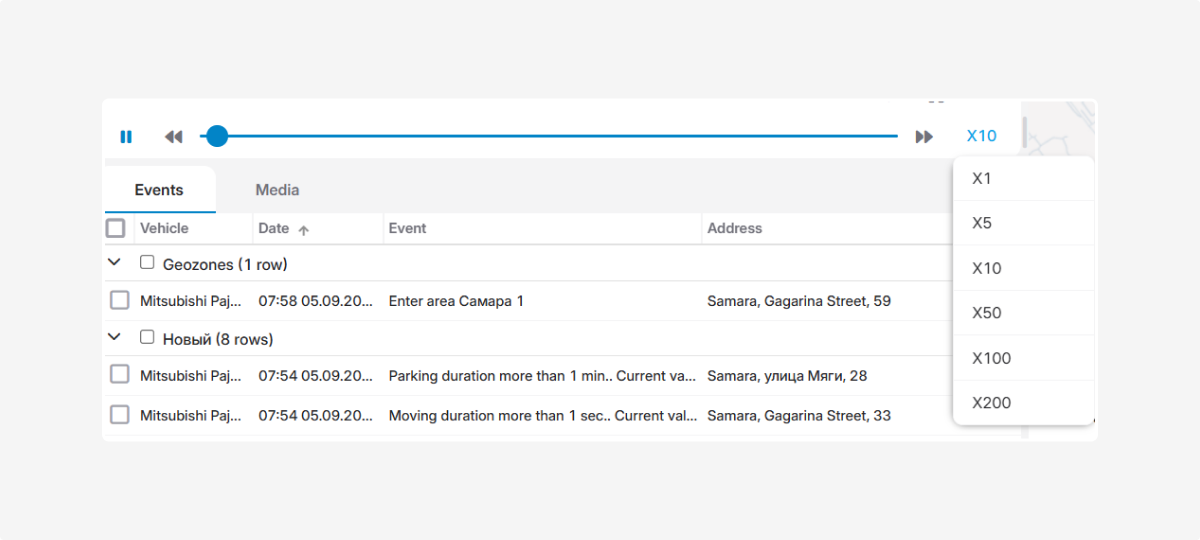The width and height of the screenshot is (1200, 540).
Task: Select the Events tab
Action: [159, 190]
